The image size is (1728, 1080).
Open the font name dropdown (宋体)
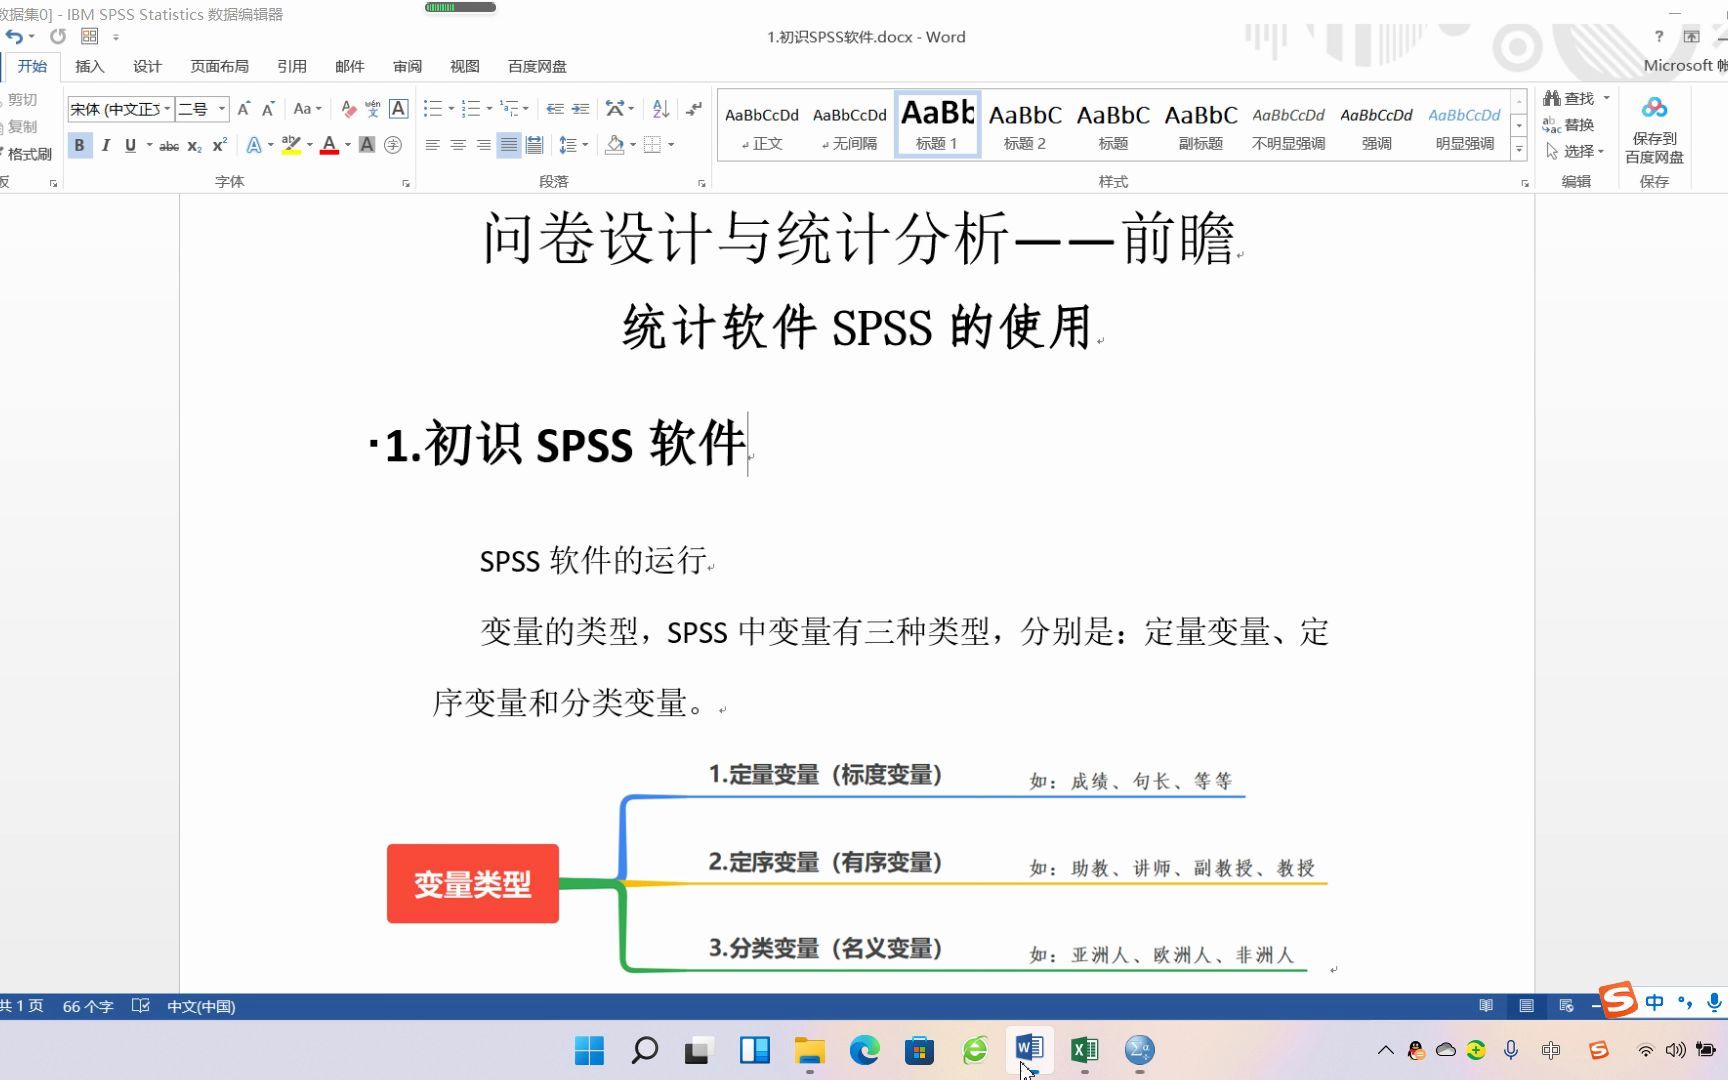tap(167, 109)
